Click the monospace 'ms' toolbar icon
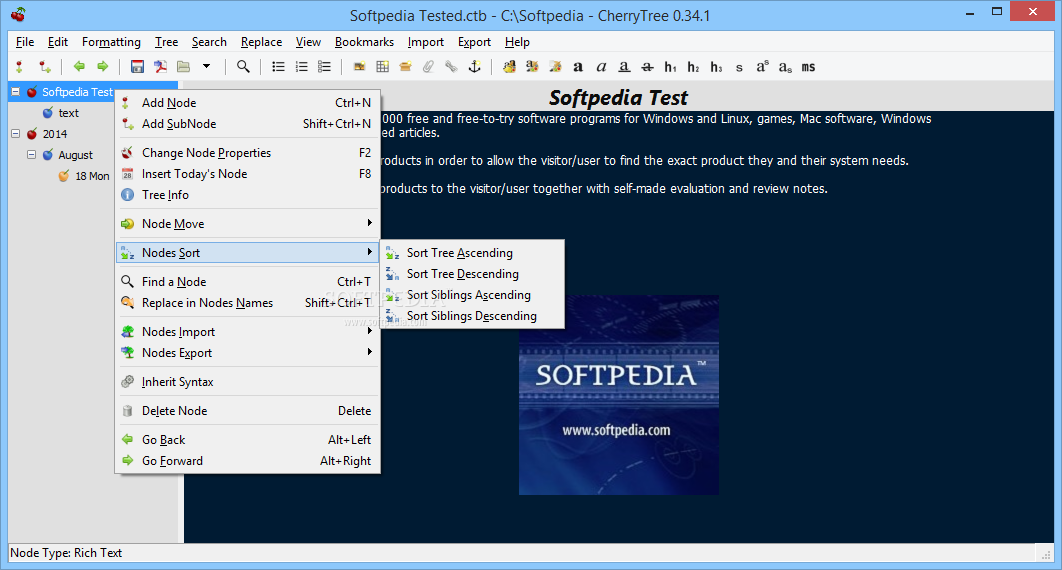 pos(808,67)
